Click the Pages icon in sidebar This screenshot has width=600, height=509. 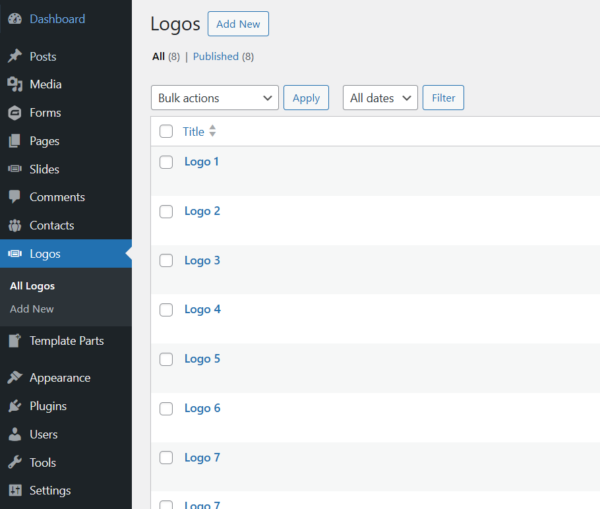[15, 141]
